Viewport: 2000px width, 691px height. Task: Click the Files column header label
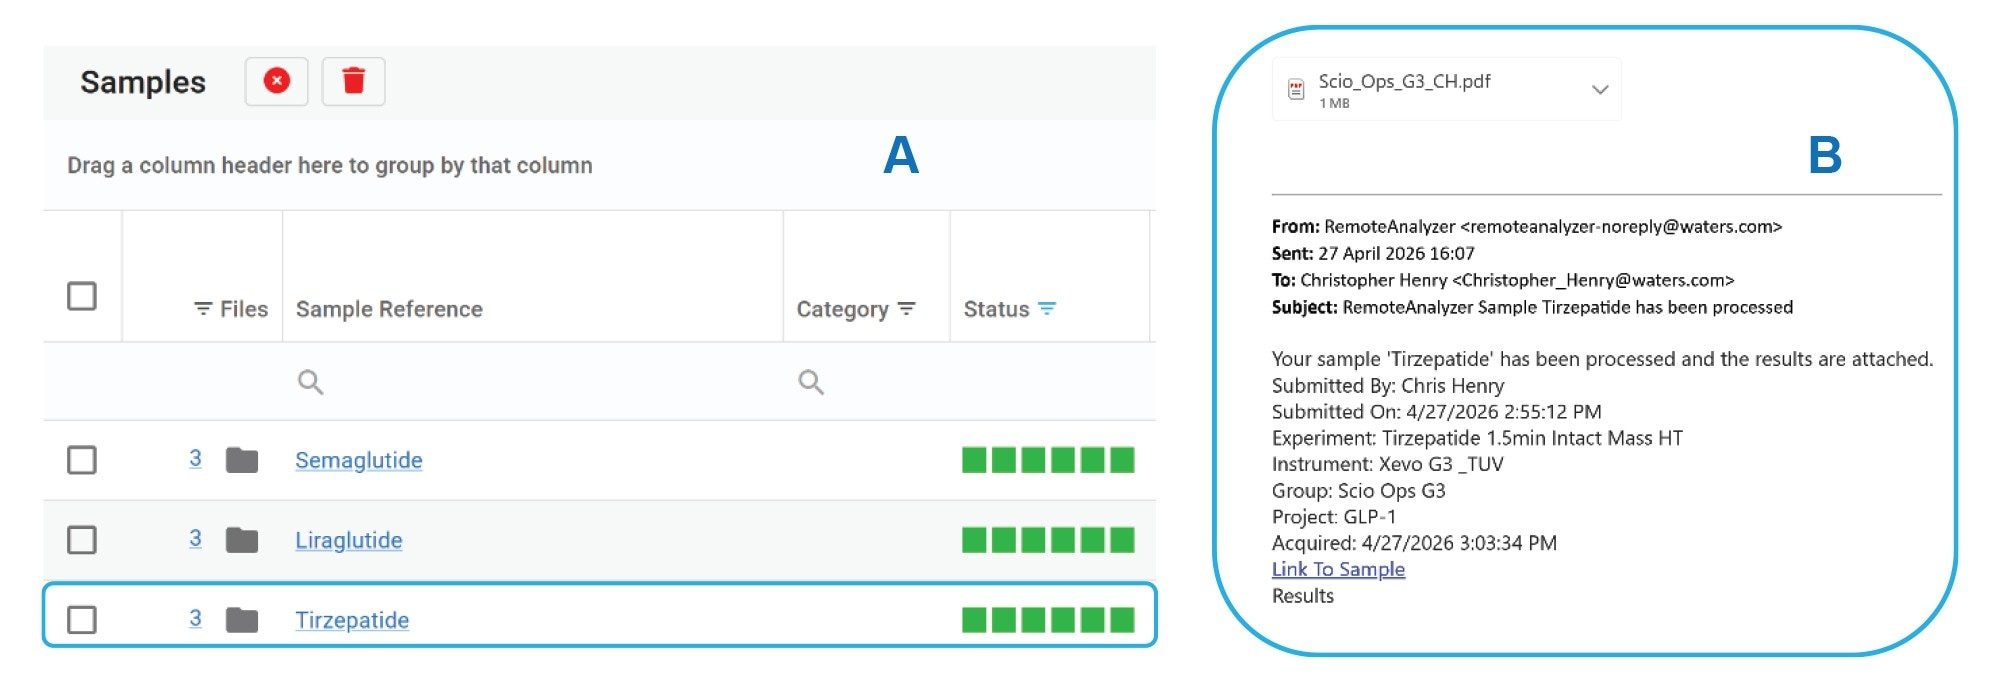[244, 309]
